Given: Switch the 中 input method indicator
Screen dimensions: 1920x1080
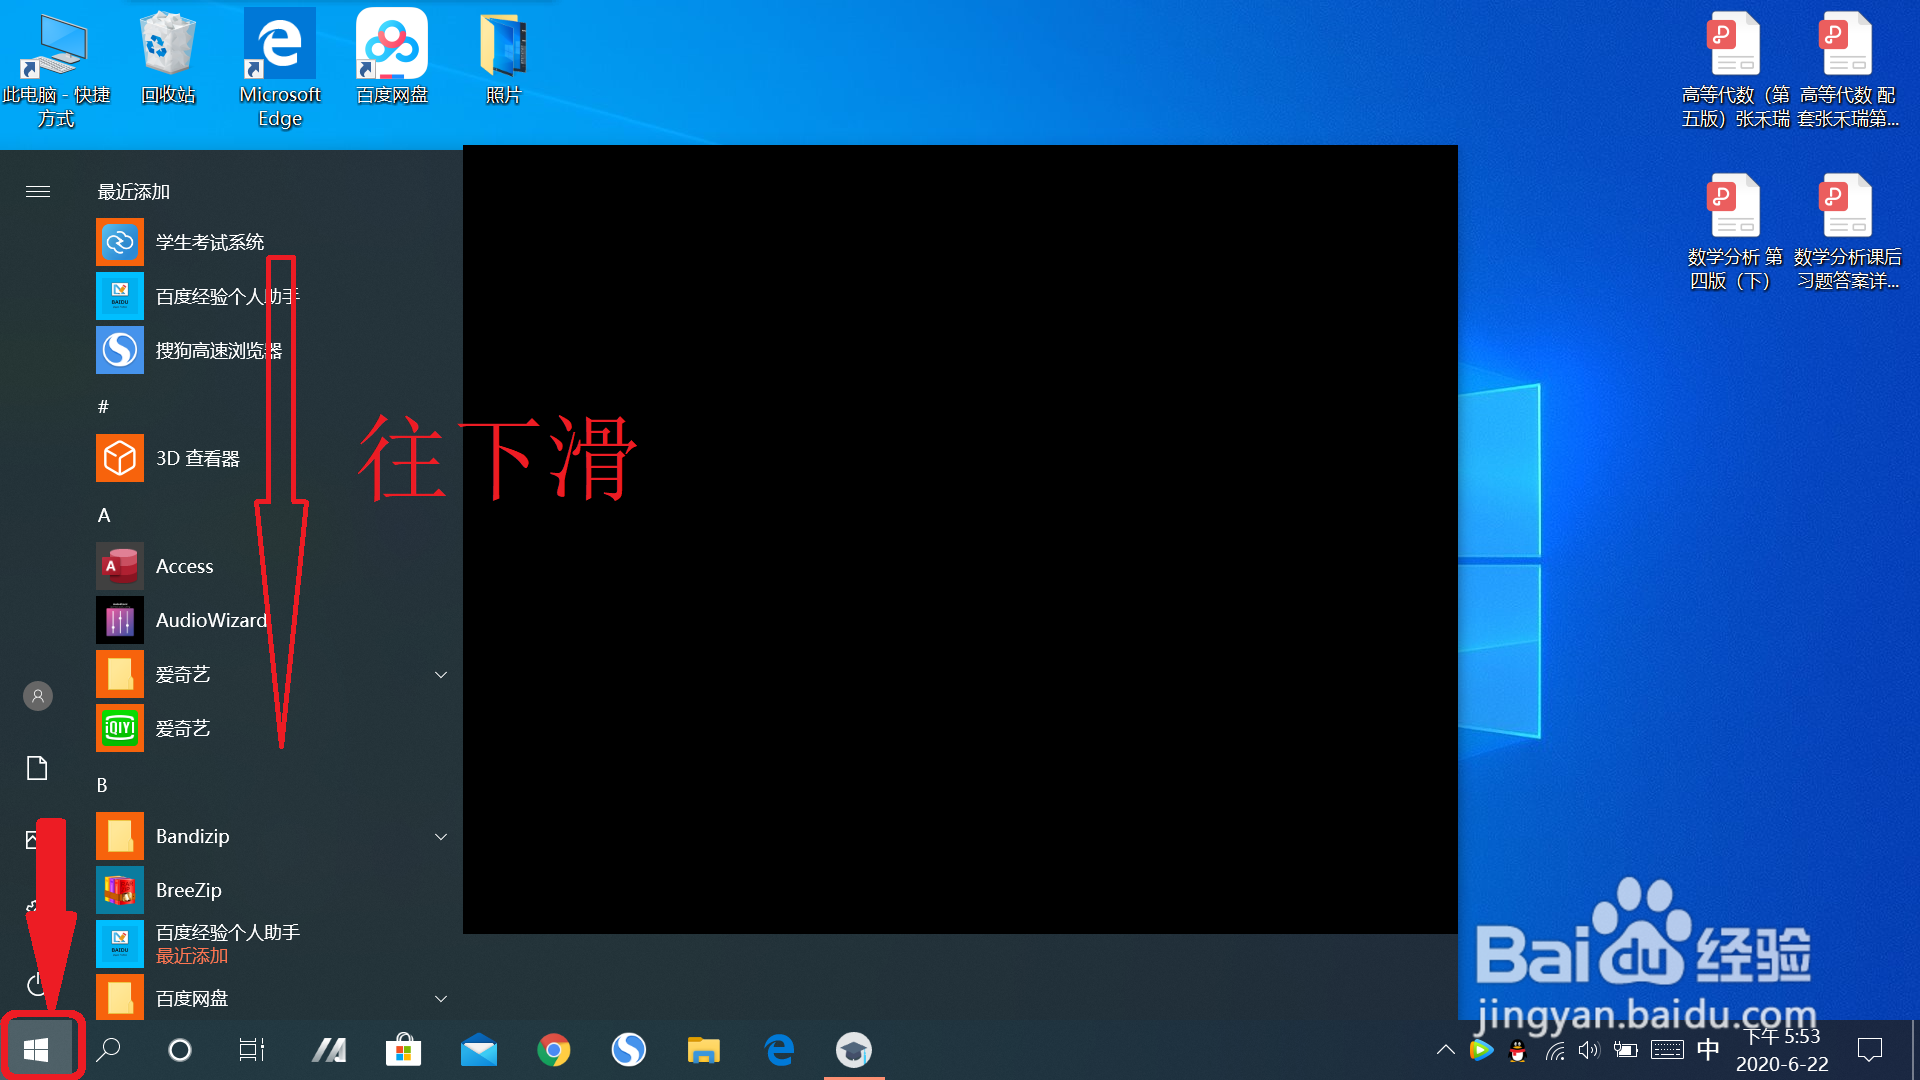Looking at the screenshot, I should tap(1708, 1050).
